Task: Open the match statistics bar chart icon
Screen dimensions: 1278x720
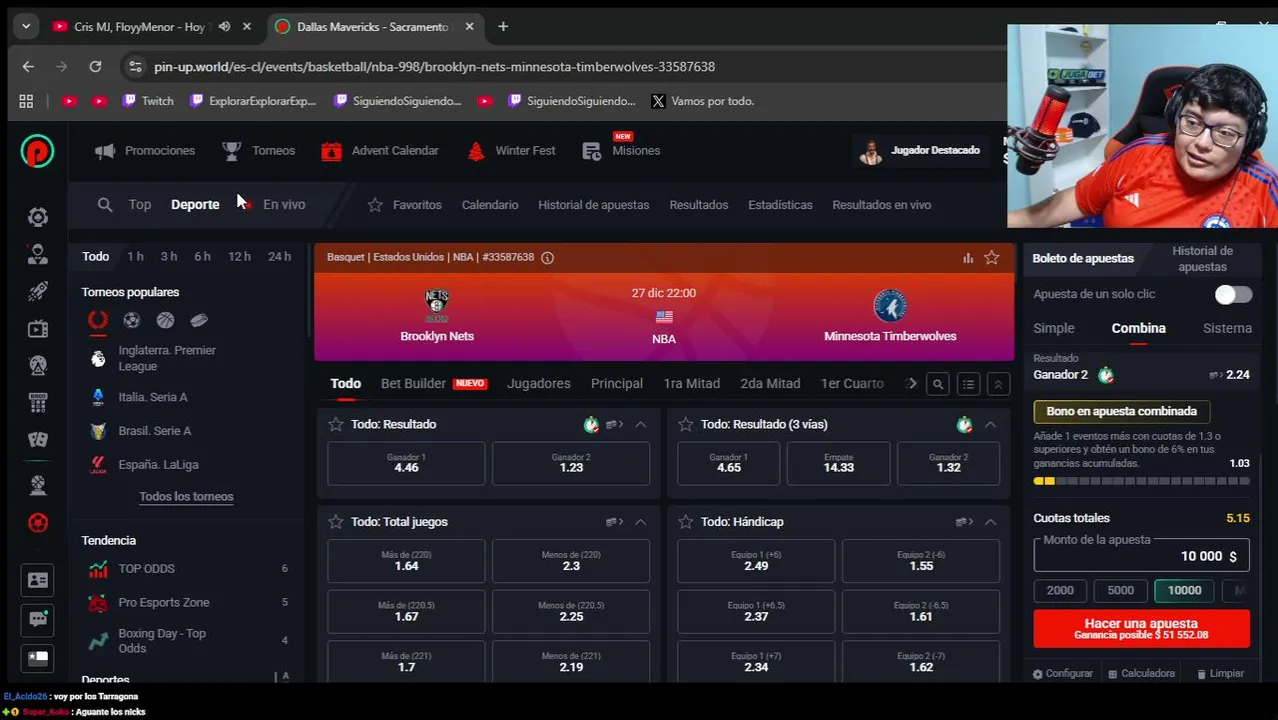Action: 968,258
